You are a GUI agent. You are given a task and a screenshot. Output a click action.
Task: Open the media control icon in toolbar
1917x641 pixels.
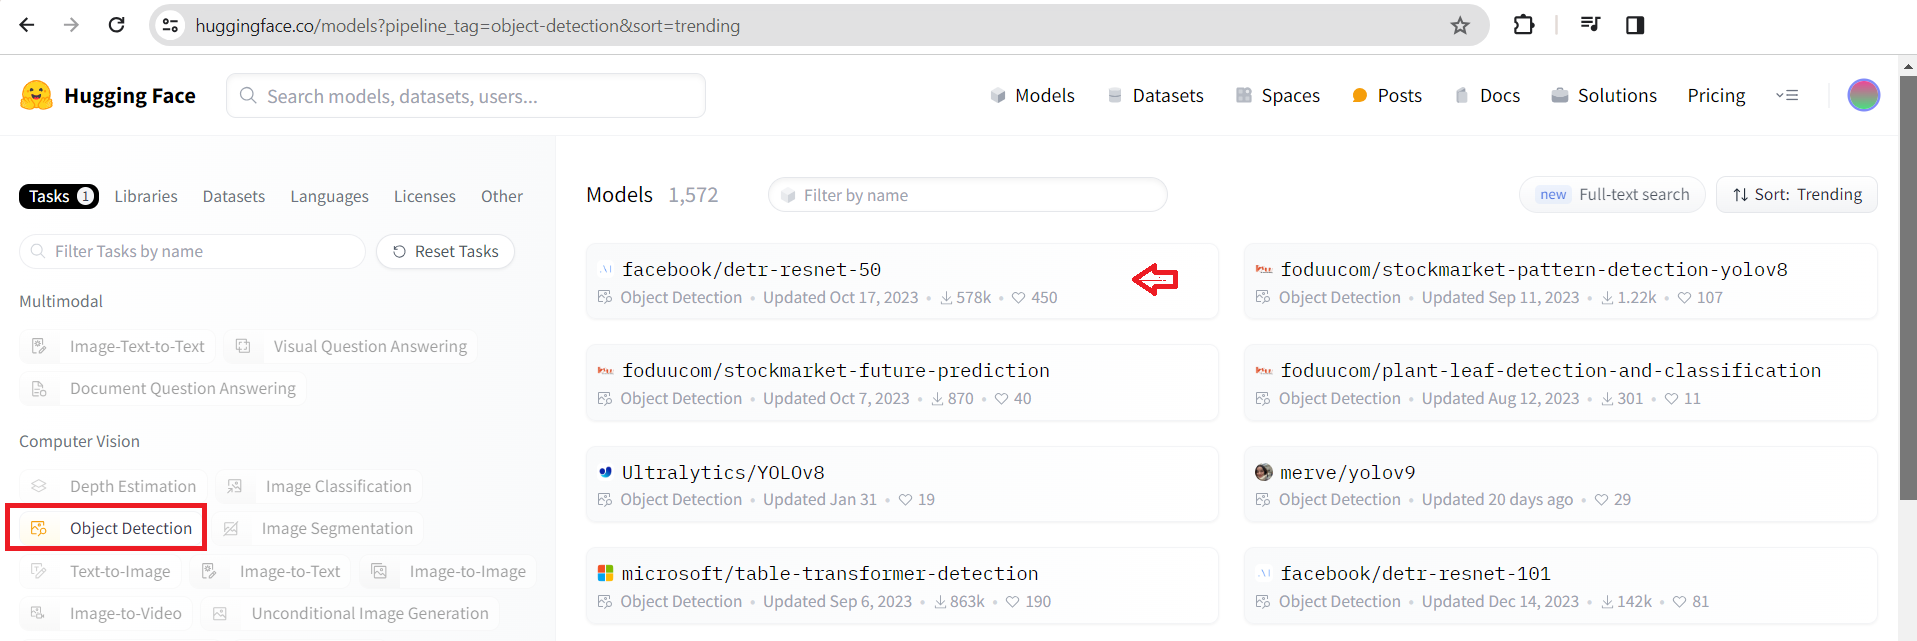click(1590, 25)
